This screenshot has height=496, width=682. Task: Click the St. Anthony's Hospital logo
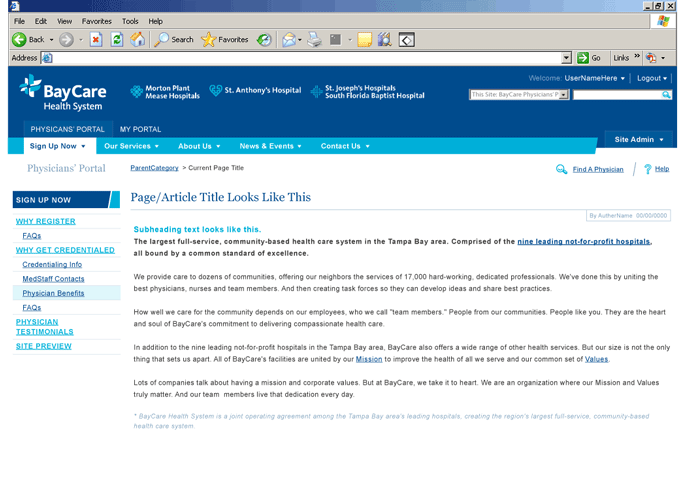point(255,90)
